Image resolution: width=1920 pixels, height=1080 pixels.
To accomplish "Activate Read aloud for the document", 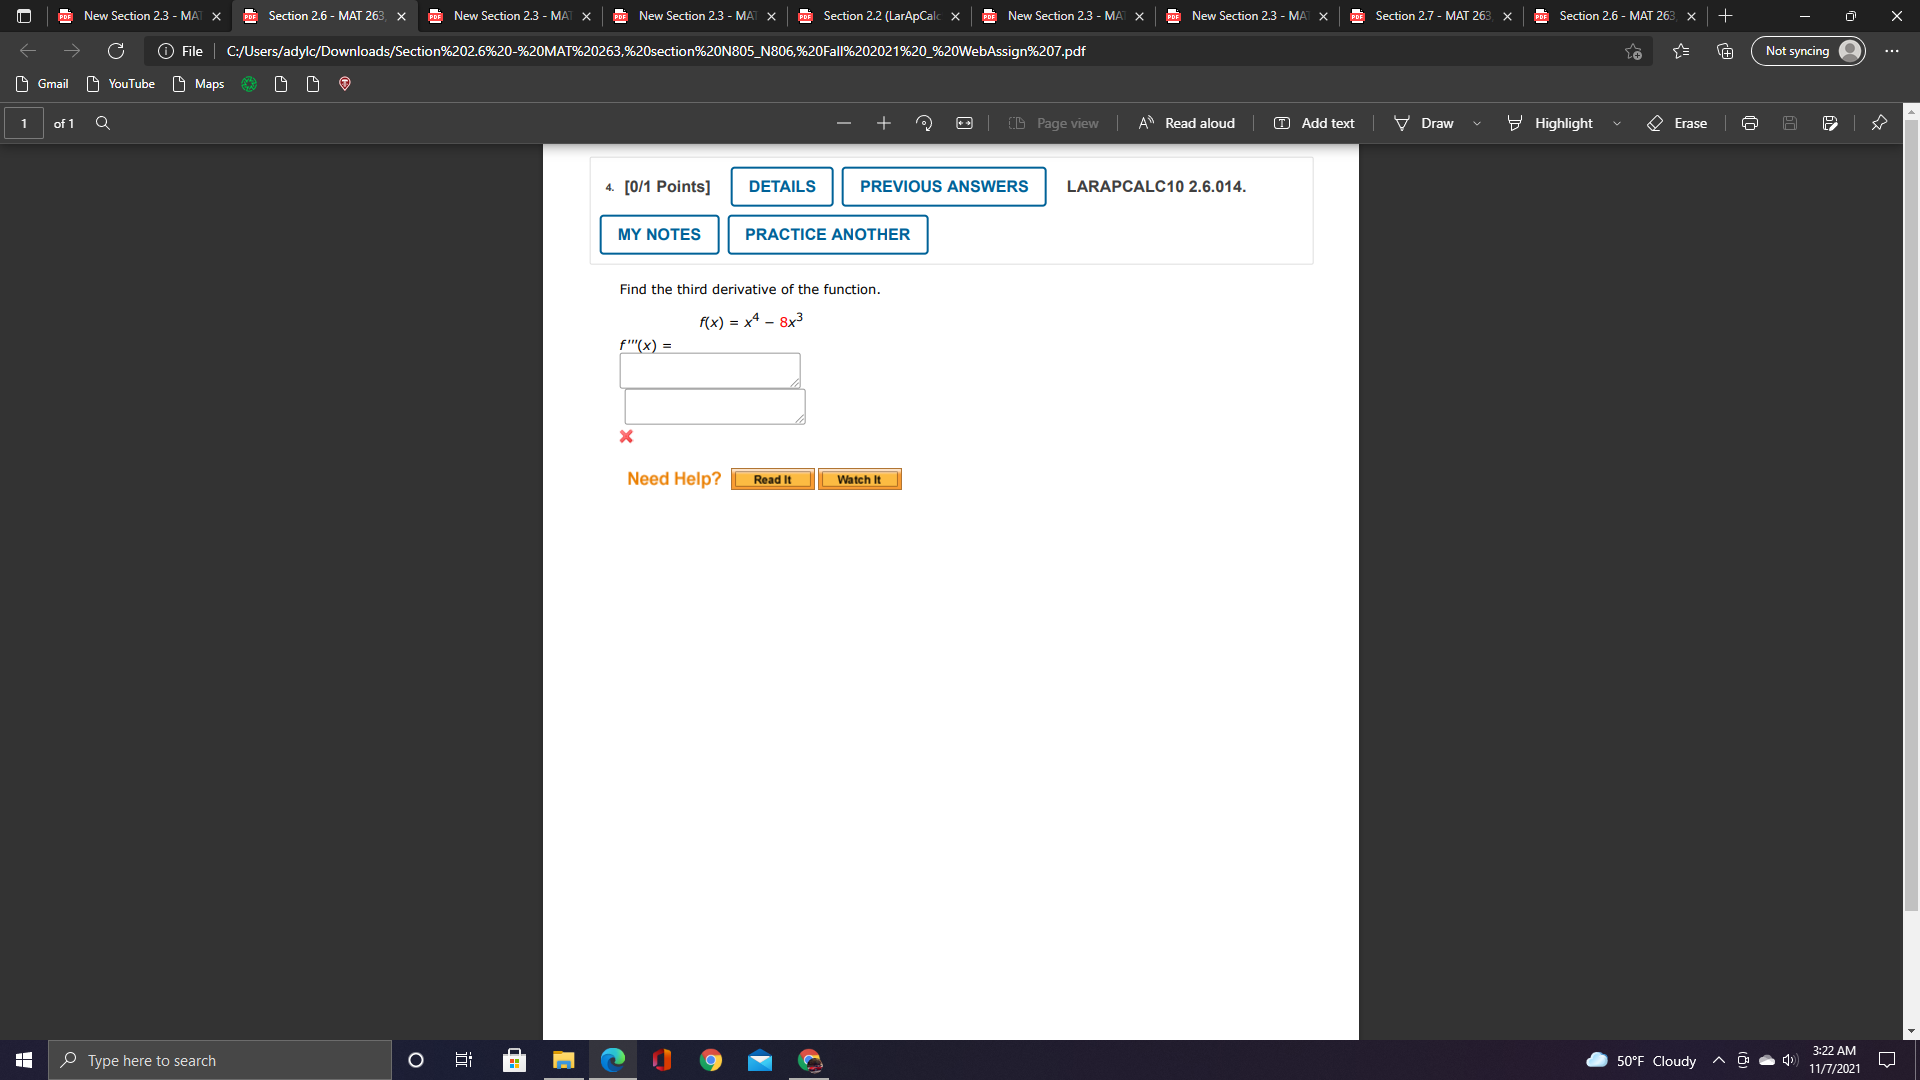I will pos(1185,123).
